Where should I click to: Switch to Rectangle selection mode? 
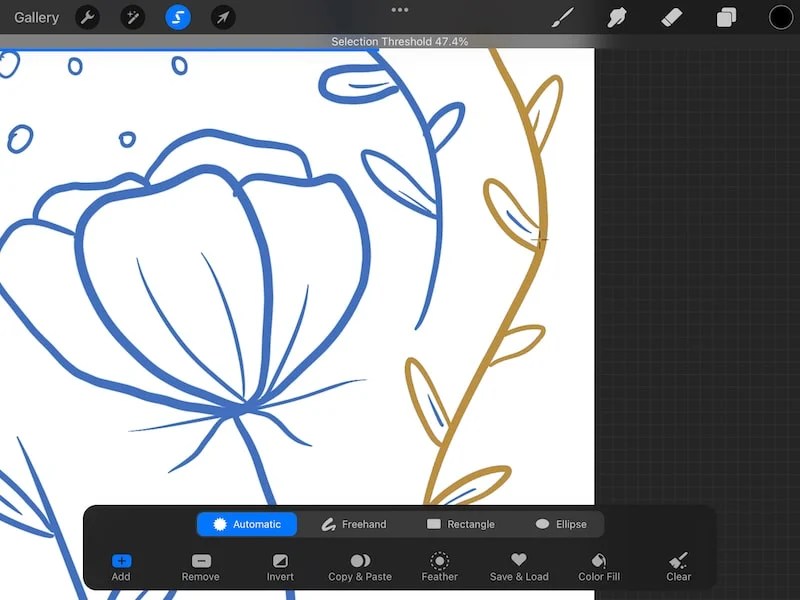461,524
